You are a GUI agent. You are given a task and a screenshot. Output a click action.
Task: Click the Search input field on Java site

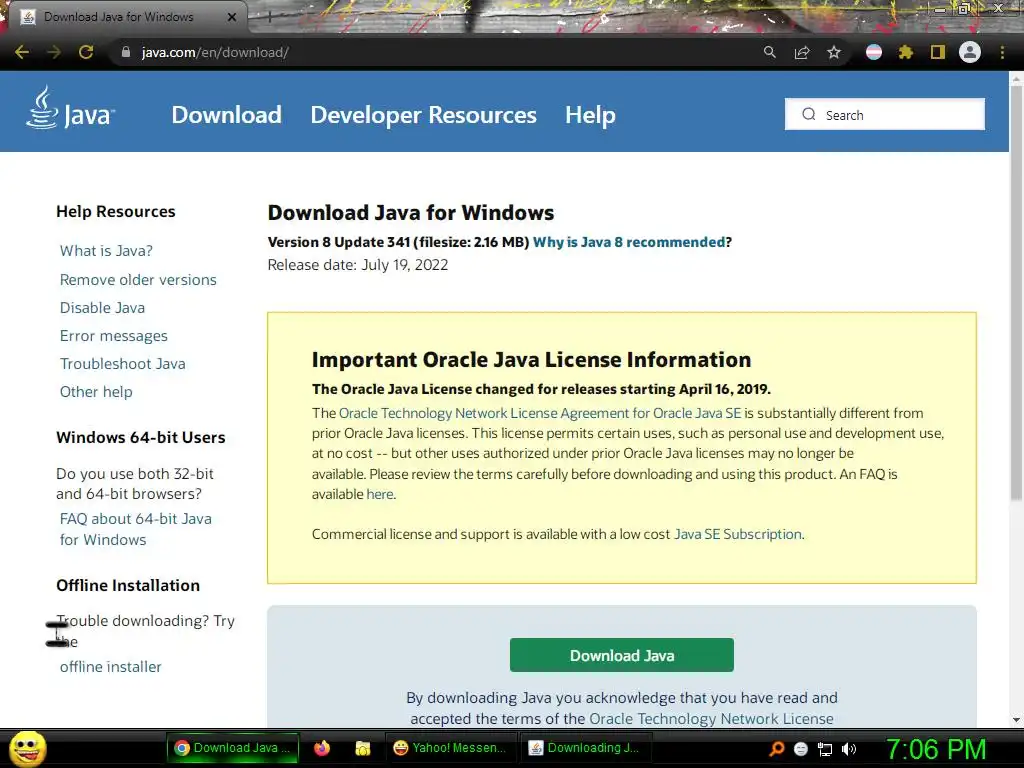point(885,114)
